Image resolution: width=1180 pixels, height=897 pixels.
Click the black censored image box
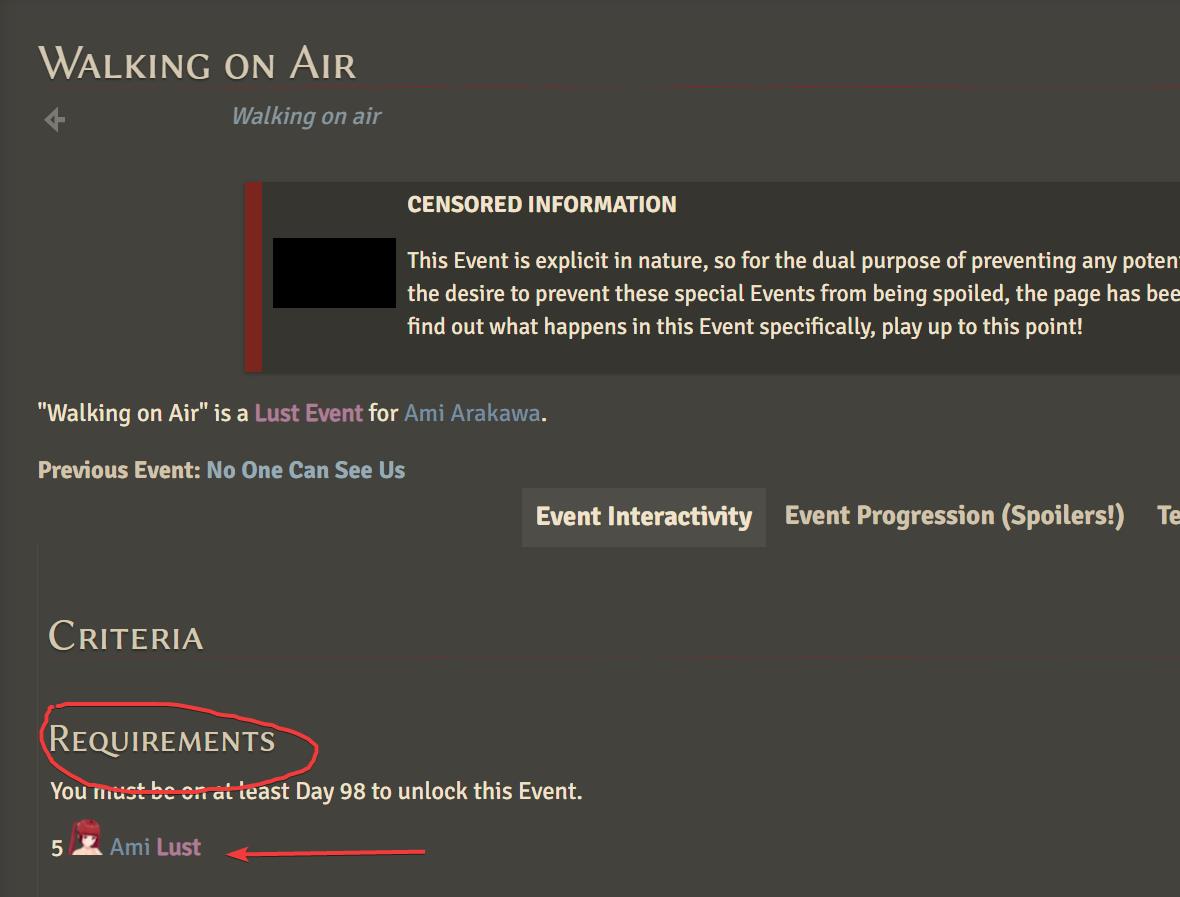(x=334, y=272)
